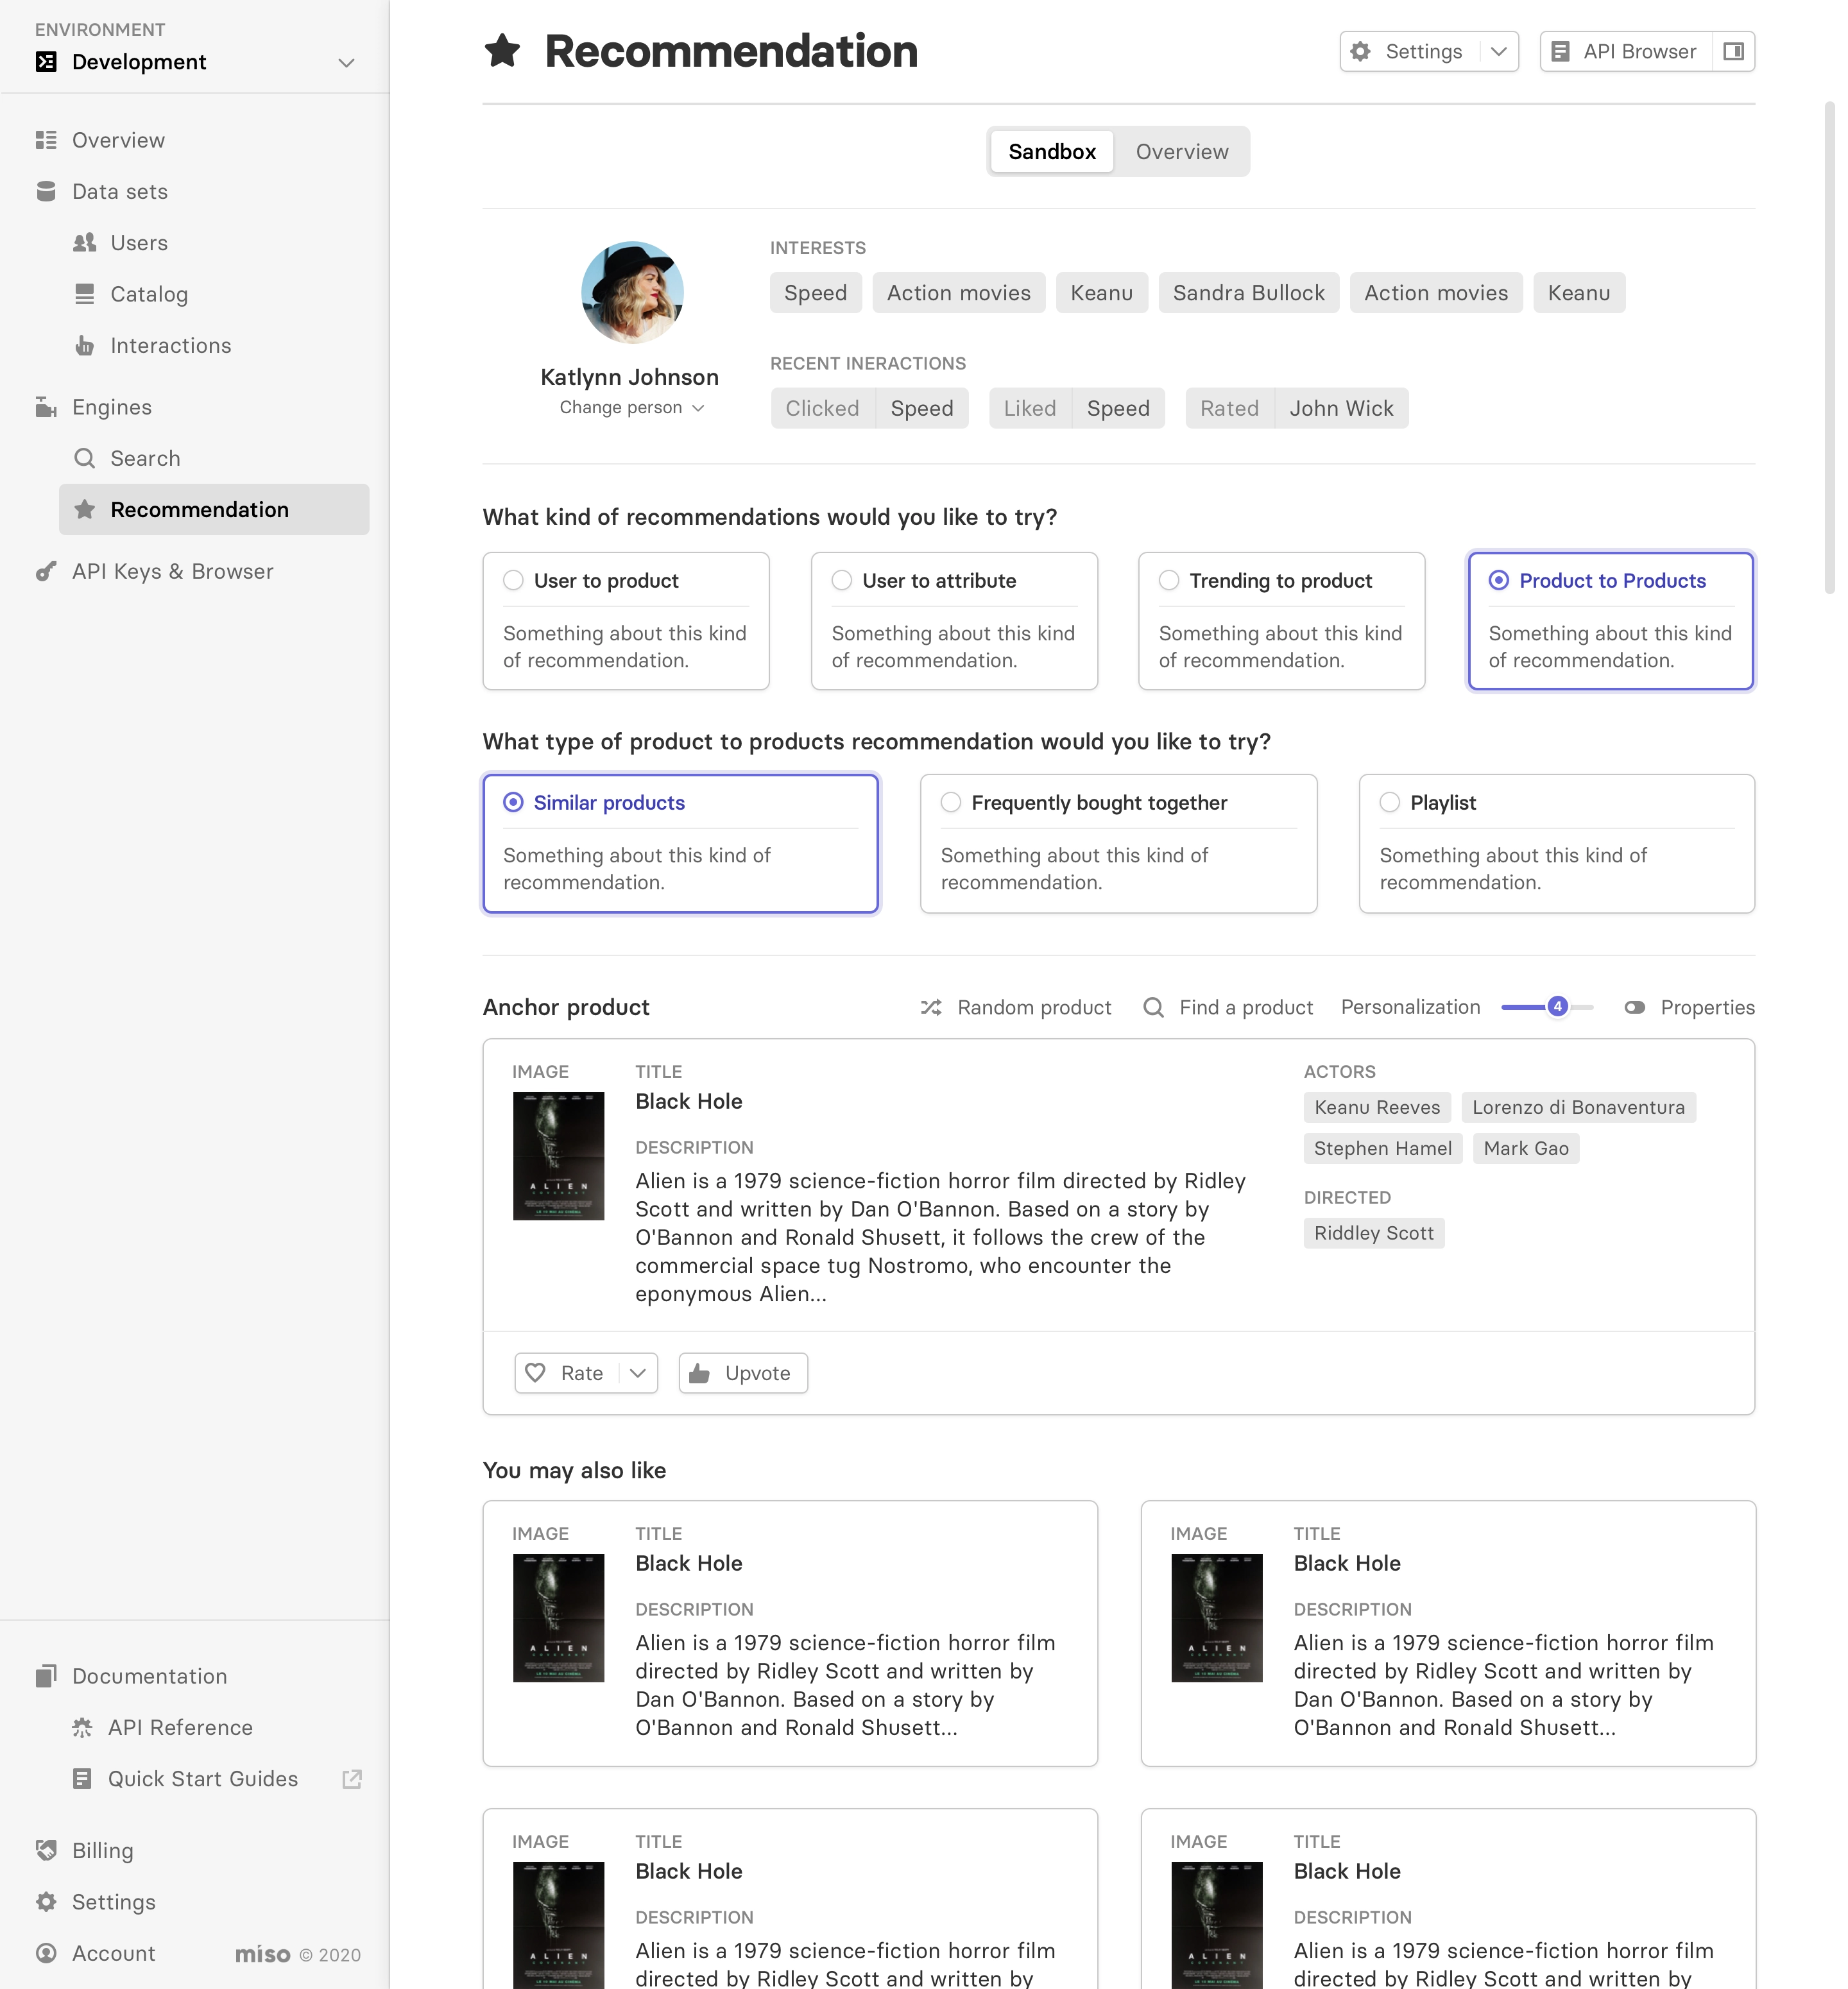Screen dimensions: 1848x1989
Task: Click the Mark Gao actor tag
Action: click(1526, 1148)
